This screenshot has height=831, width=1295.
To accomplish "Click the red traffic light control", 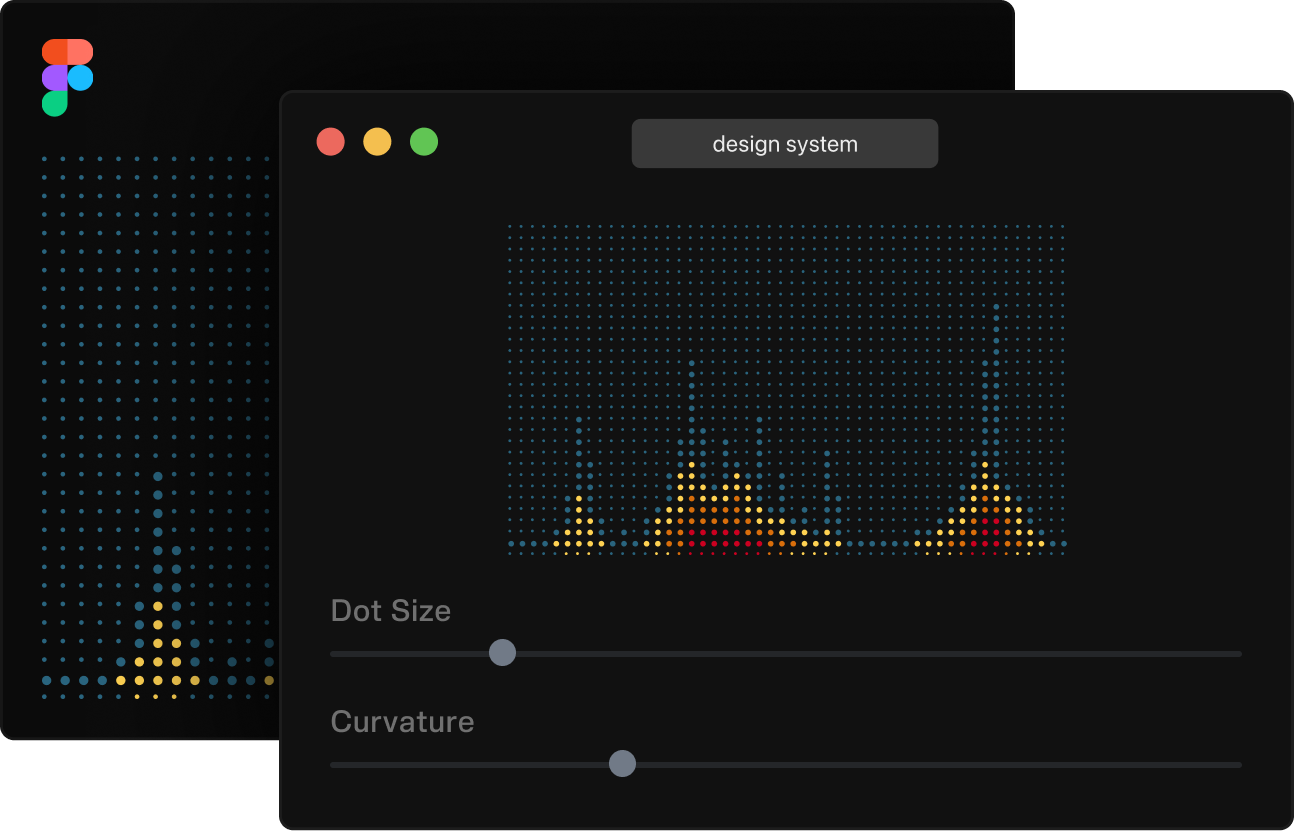I will tap(331, 142).
